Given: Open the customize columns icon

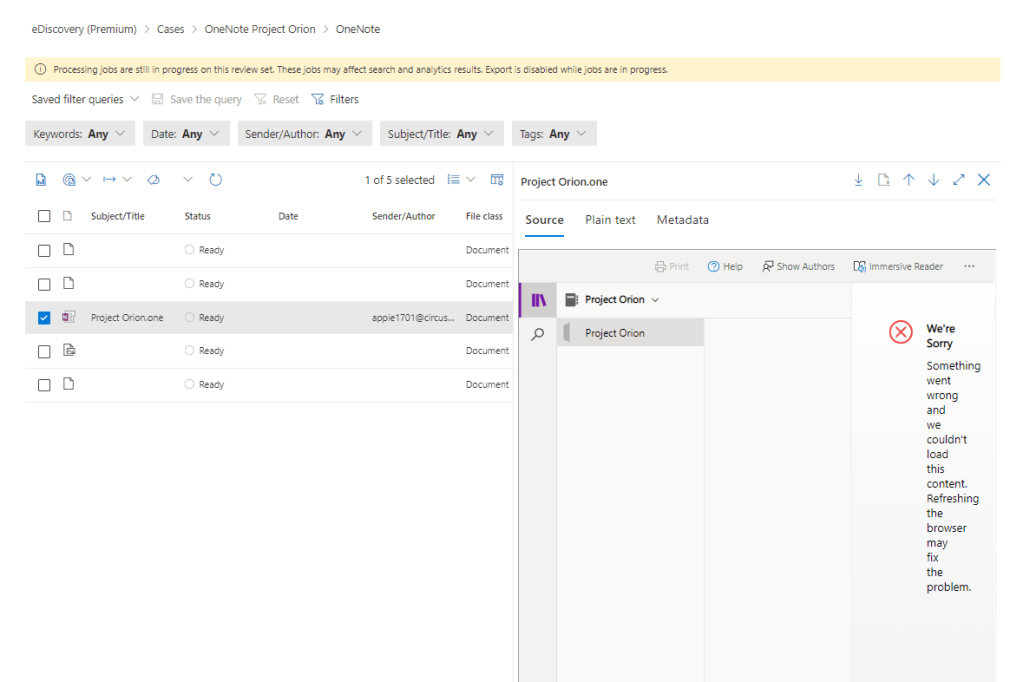Looking at the screenshot, I should pyautogui.click(x=497, y=180).
